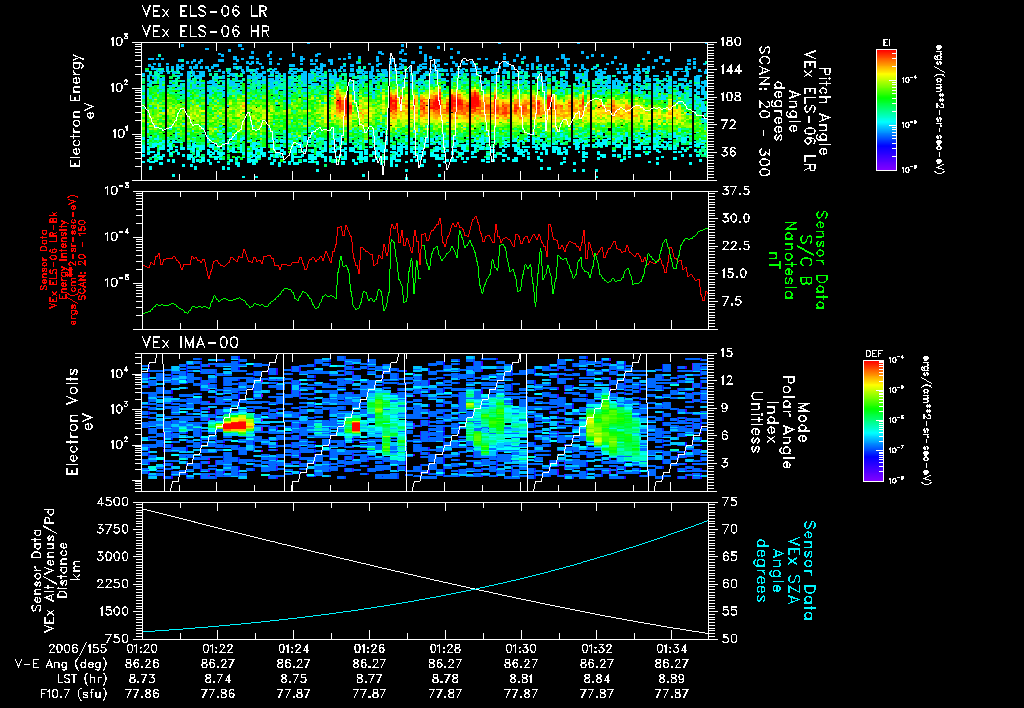Click the 01:28 time tick label

pos(445,649)
